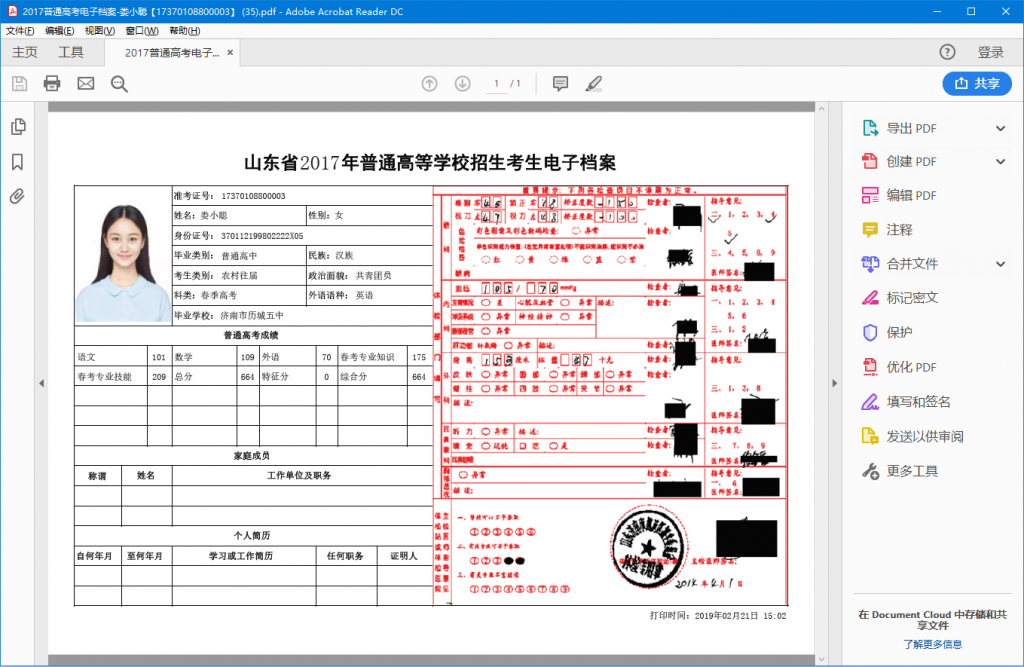The height and width of the screenshot is (667, 1024).
Task: Add a comment speech bubble icon
Action: pyautogui.click(x=560, y=84)
